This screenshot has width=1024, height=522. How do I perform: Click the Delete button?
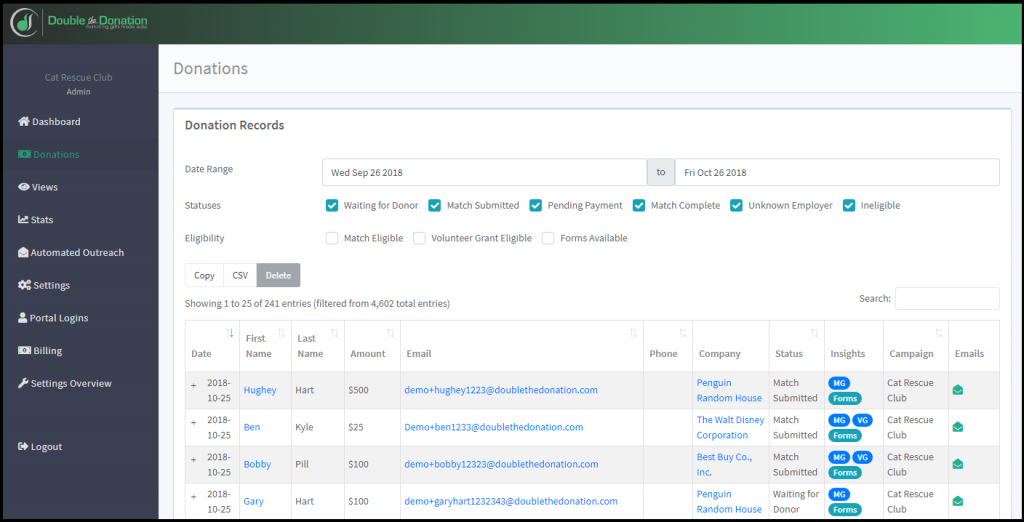(x=278, y=275)
